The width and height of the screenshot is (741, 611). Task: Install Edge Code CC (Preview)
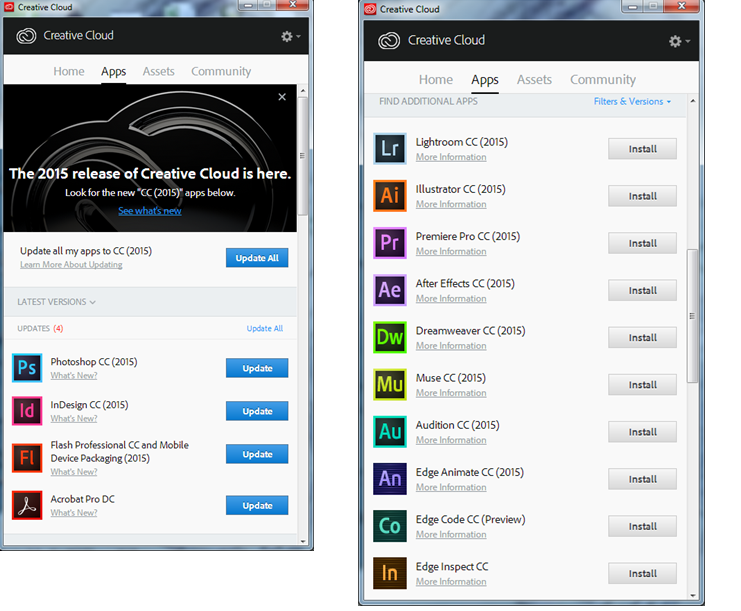[642, 526]
